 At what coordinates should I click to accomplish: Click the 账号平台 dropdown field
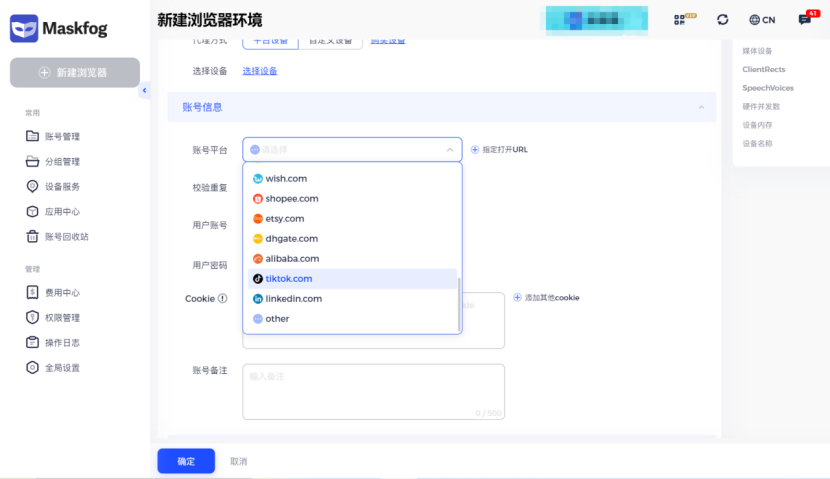(x=352, y=150)
